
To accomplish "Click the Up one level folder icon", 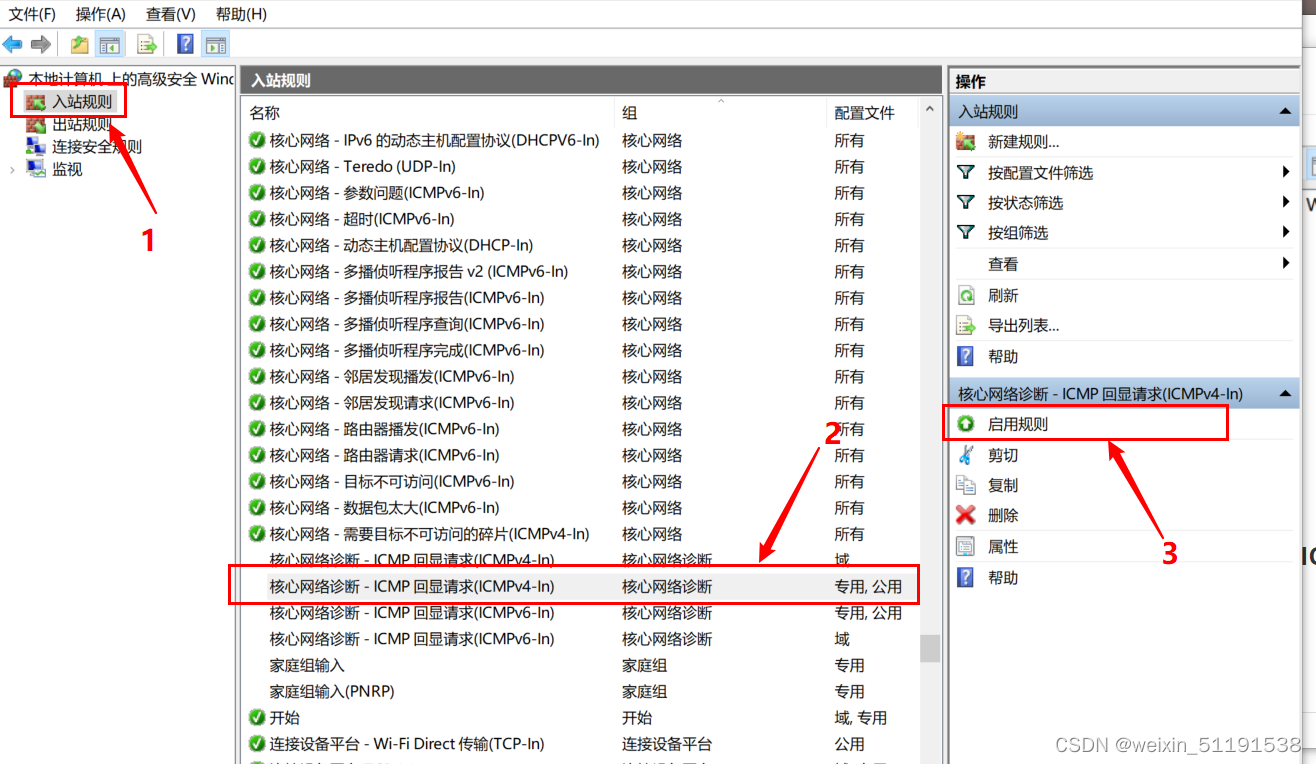I will [x=80, y=44].
